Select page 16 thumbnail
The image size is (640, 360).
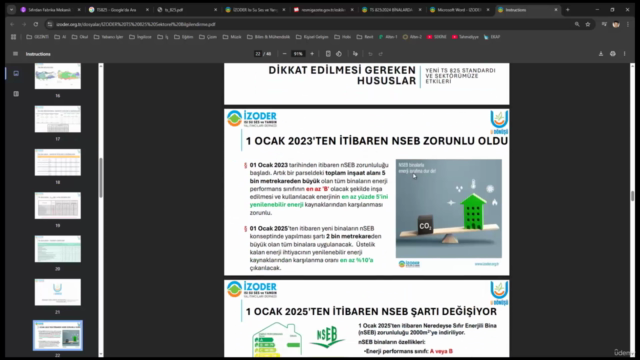coord(58,76)
